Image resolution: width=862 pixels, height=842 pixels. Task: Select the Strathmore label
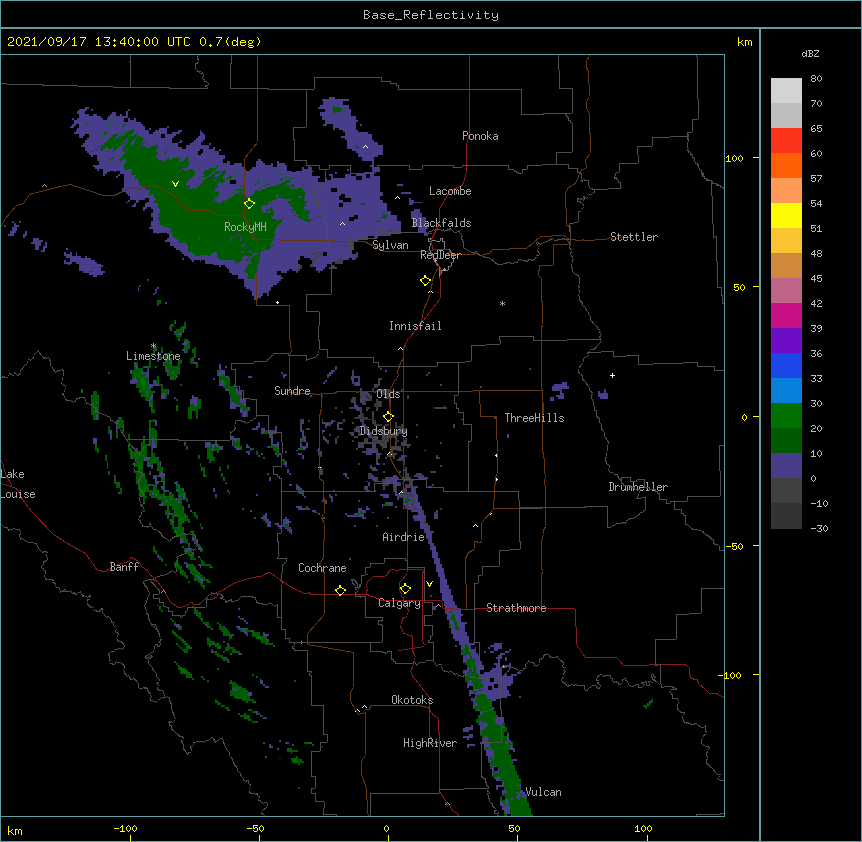click(x=516, y=608)
